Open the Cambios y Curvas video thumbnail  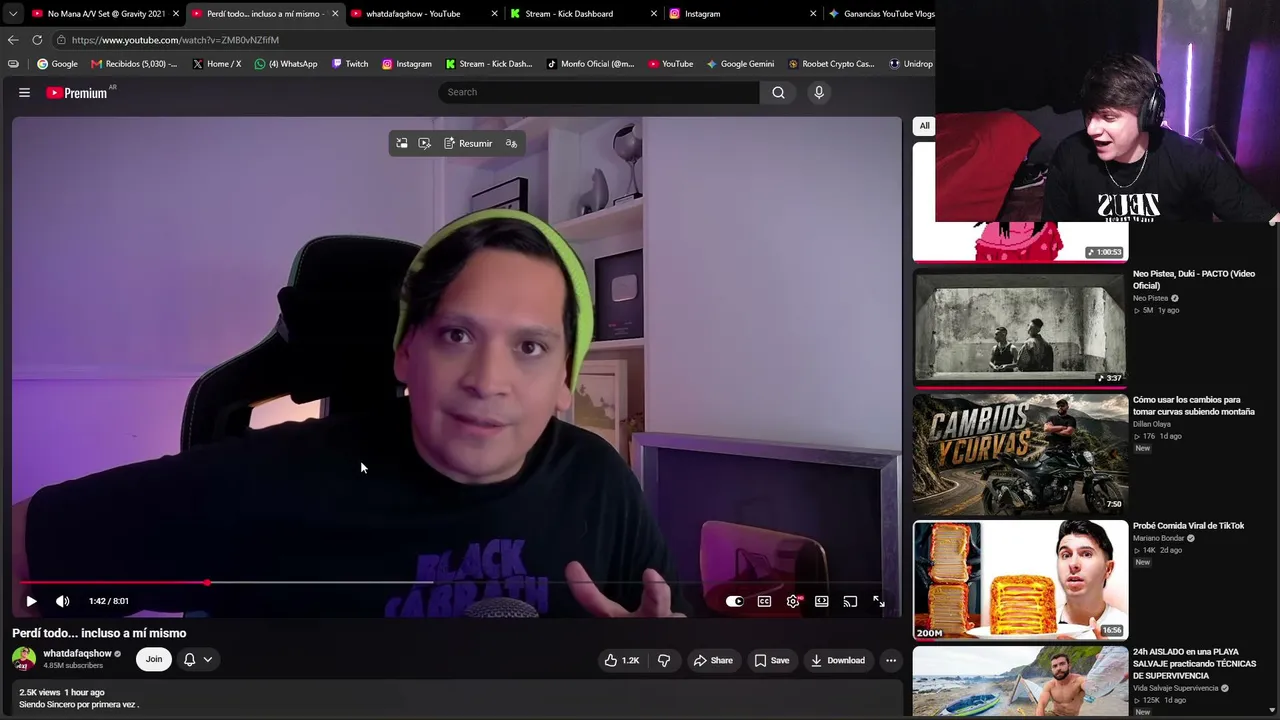pyautogui.click(x=1020, y=454)
